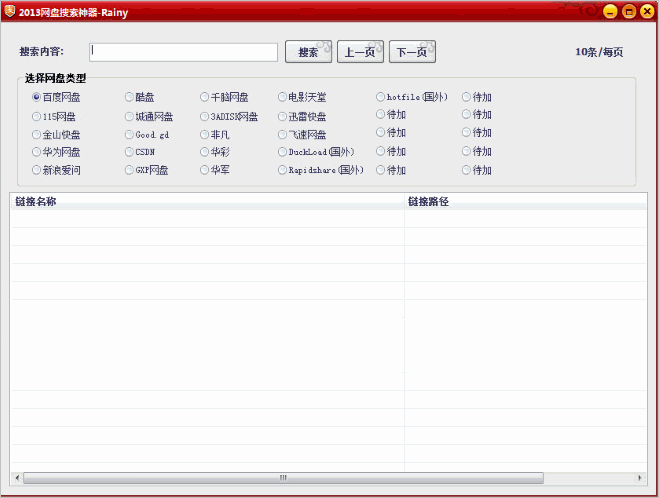
Task: Minimize the 网盘搜索神器 window
Action: pyautogui.click(x=610, y=11)
